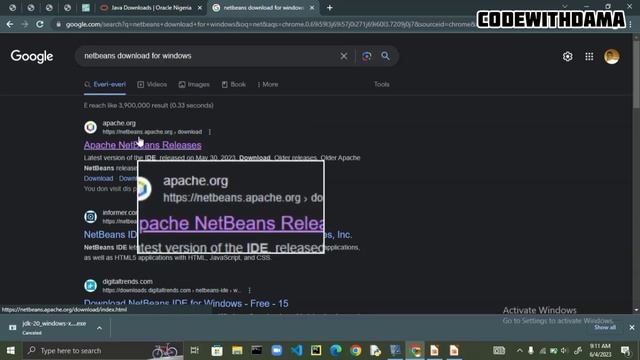Click the Google logo
640x360 pixels.
[32, 56]
